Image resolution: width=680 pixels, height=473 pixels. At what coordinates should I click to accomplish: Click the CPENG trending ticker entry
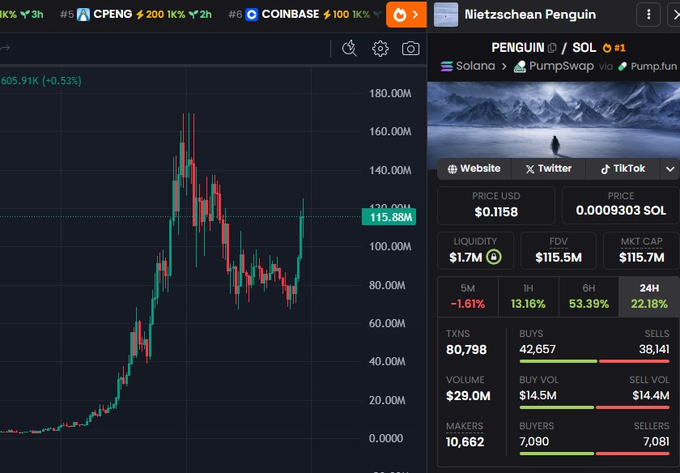(x=136, y=15)
